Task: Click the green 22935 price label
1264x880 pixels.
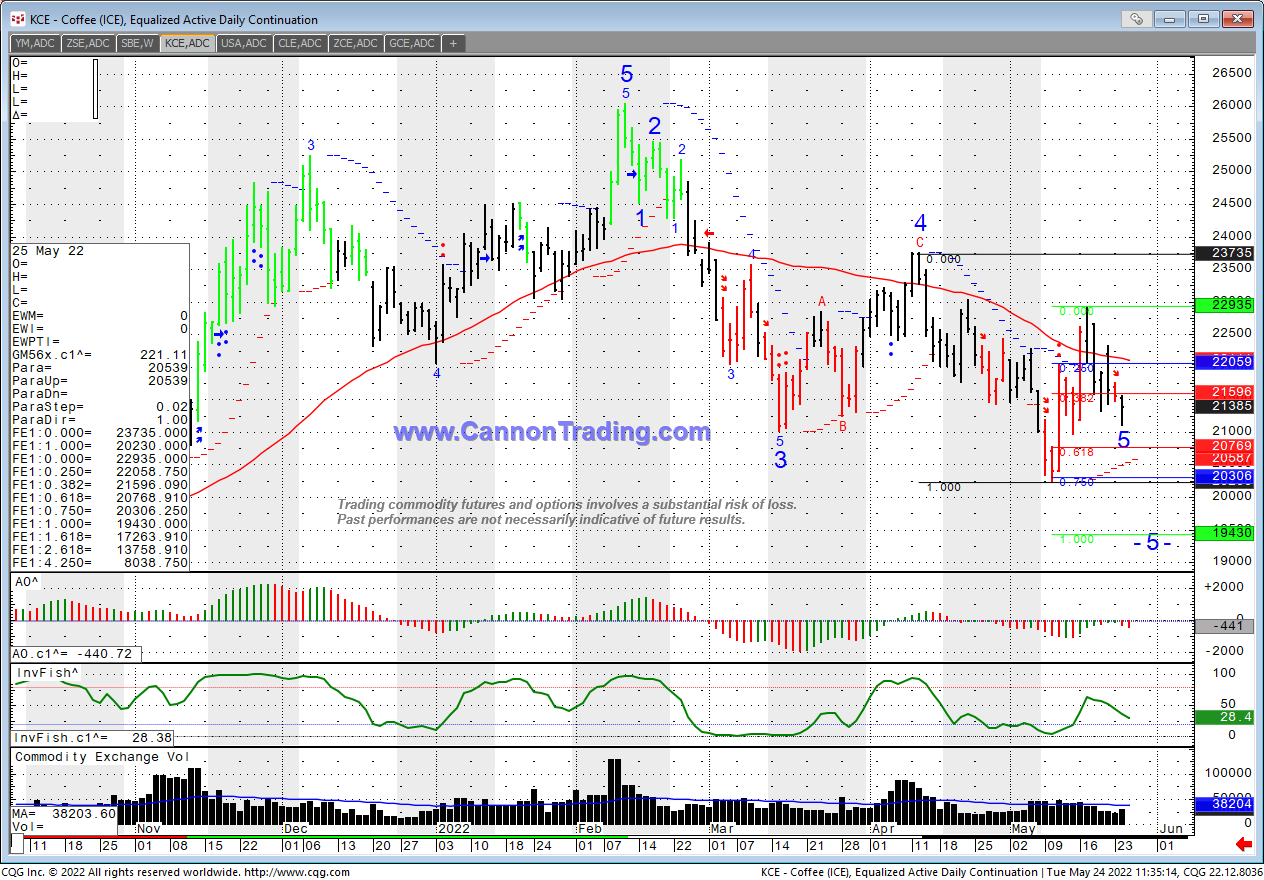Action: coord(1223,305)
